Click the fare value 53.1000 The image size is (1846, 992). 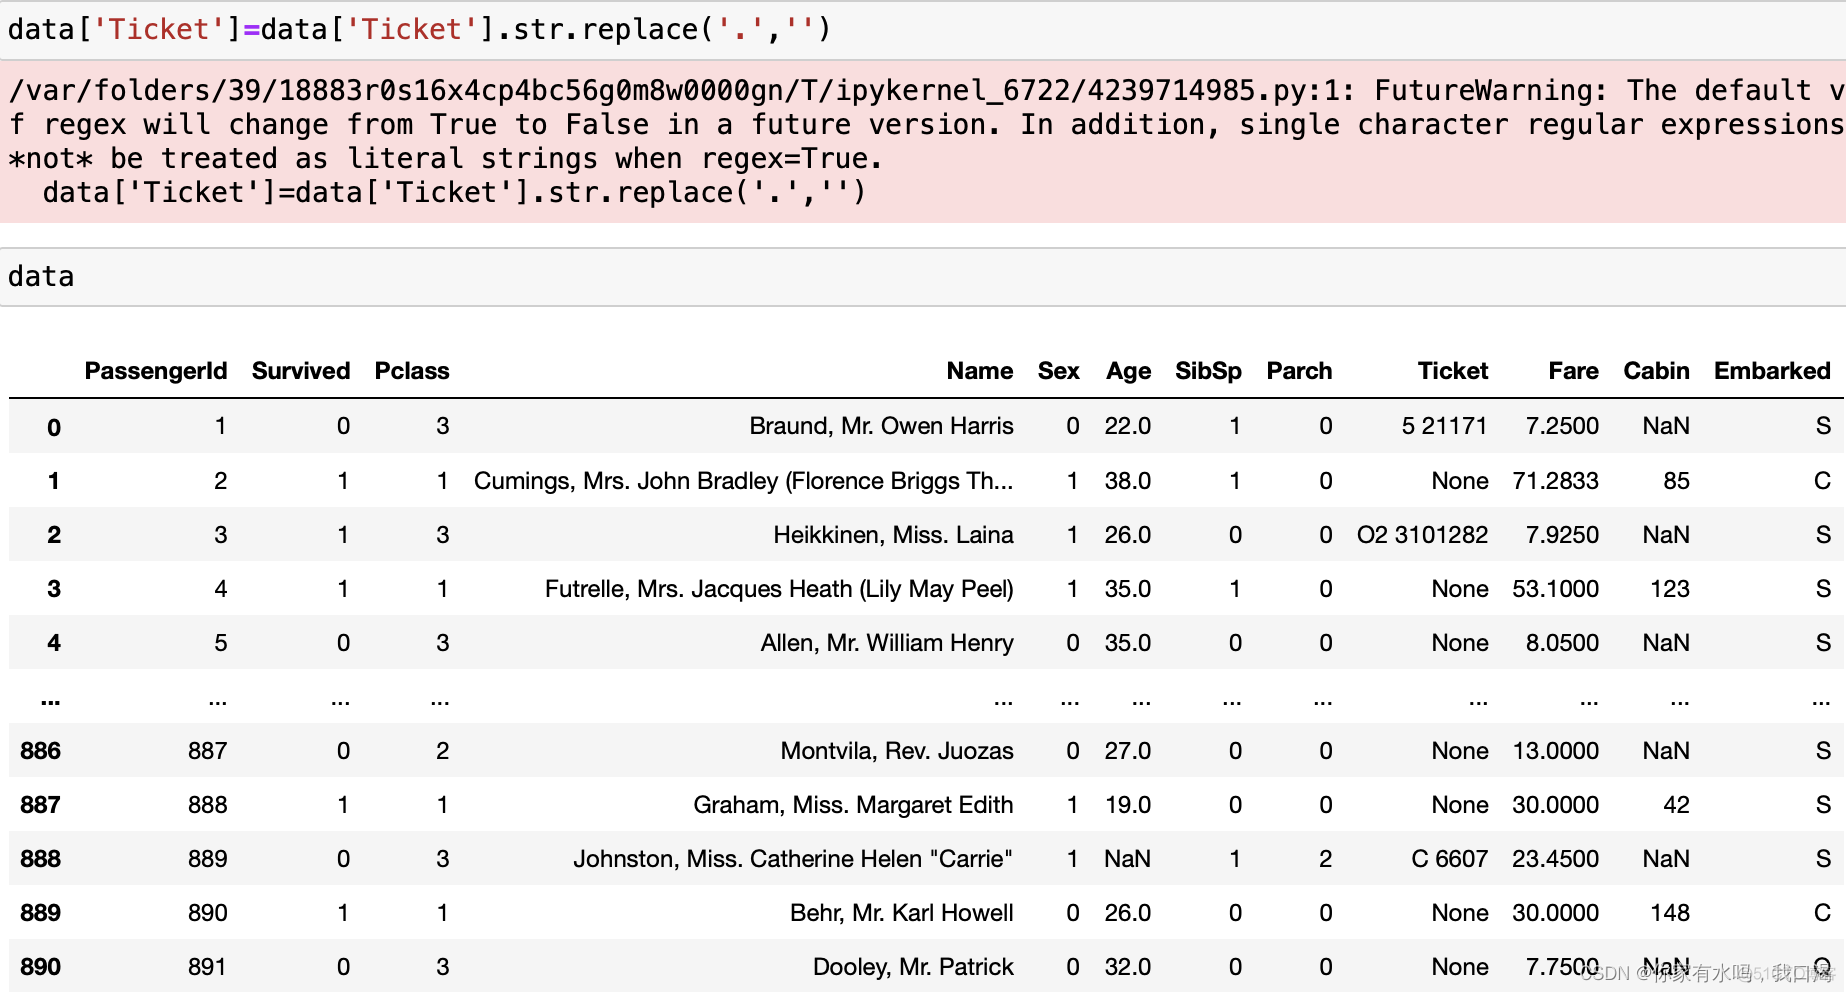click(x=1555, y=589)
